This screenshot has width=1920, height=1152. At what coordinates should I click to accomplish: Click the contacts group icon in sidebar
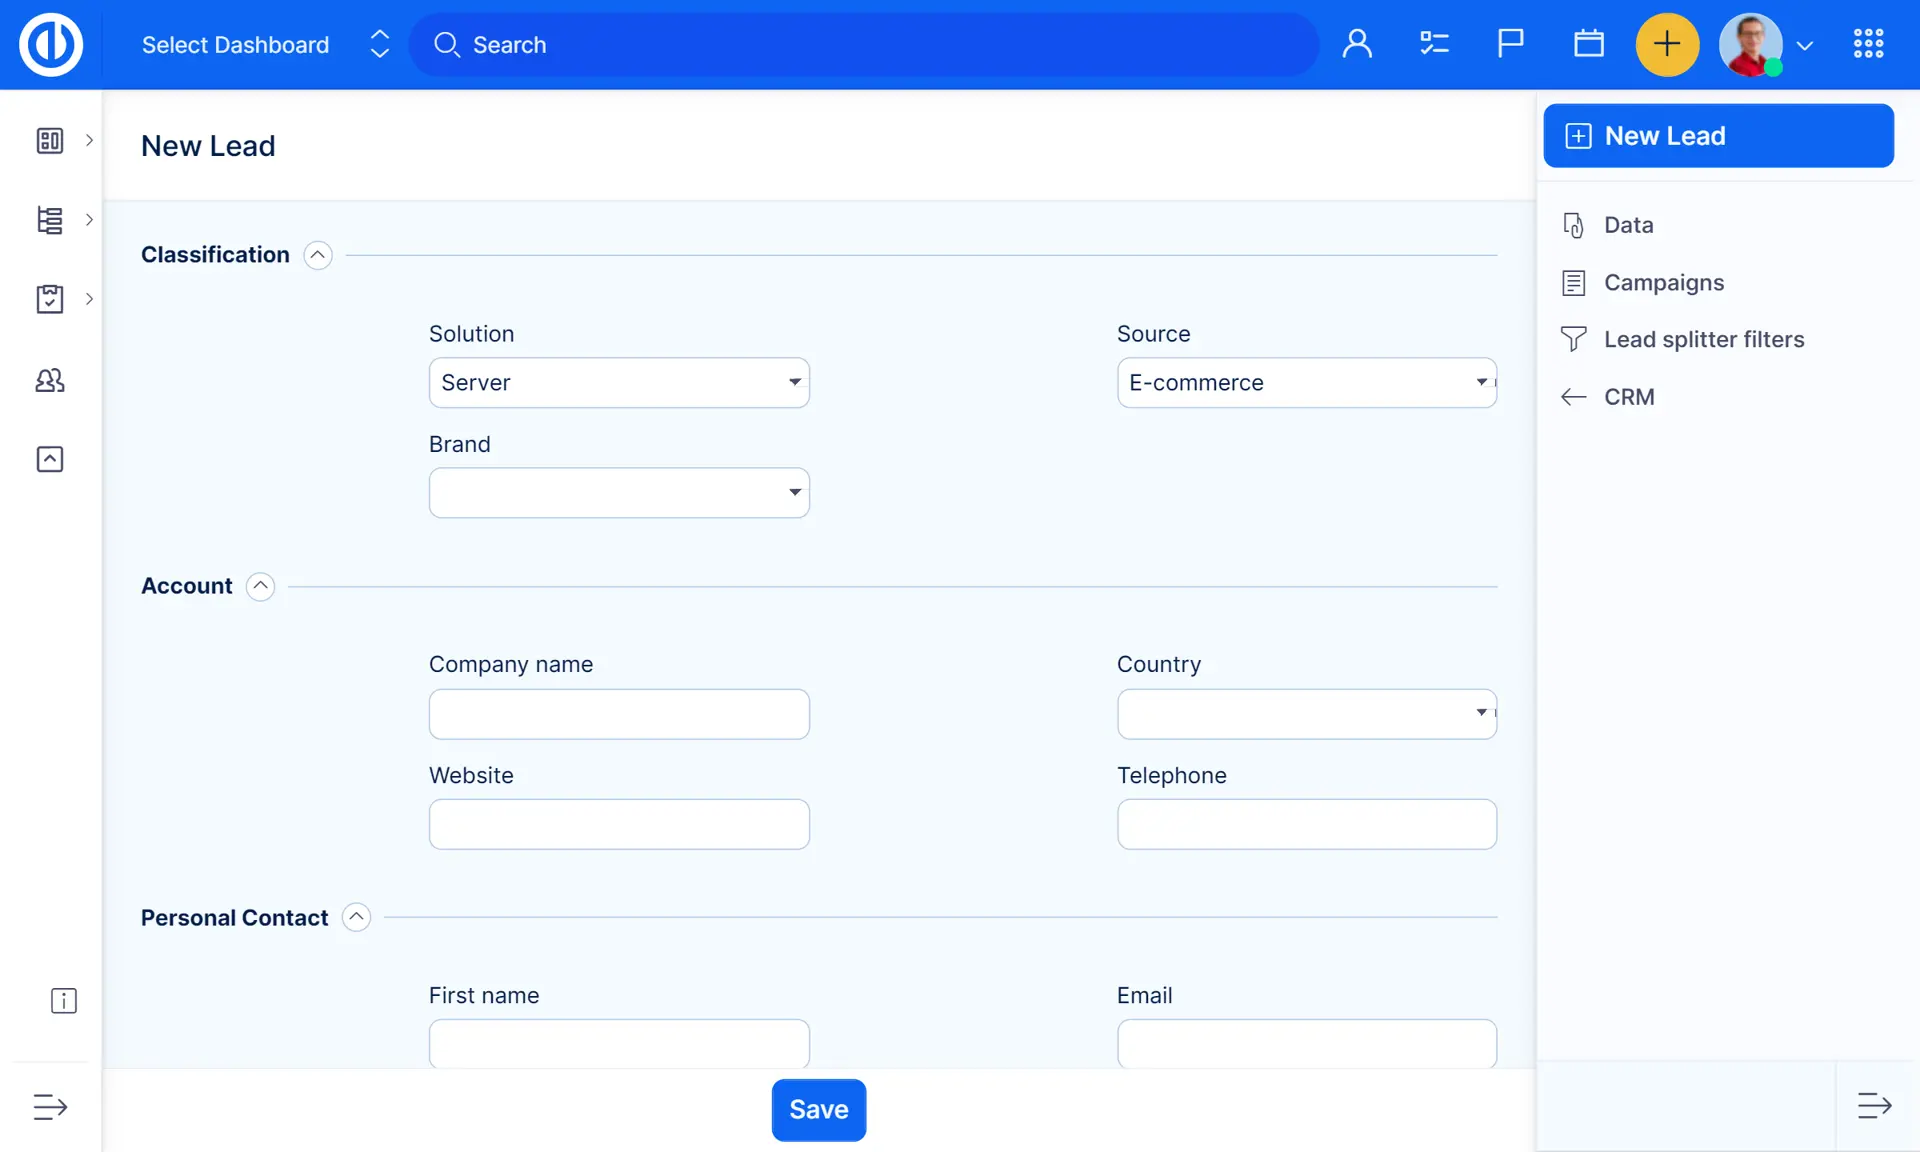pos(50,380)
